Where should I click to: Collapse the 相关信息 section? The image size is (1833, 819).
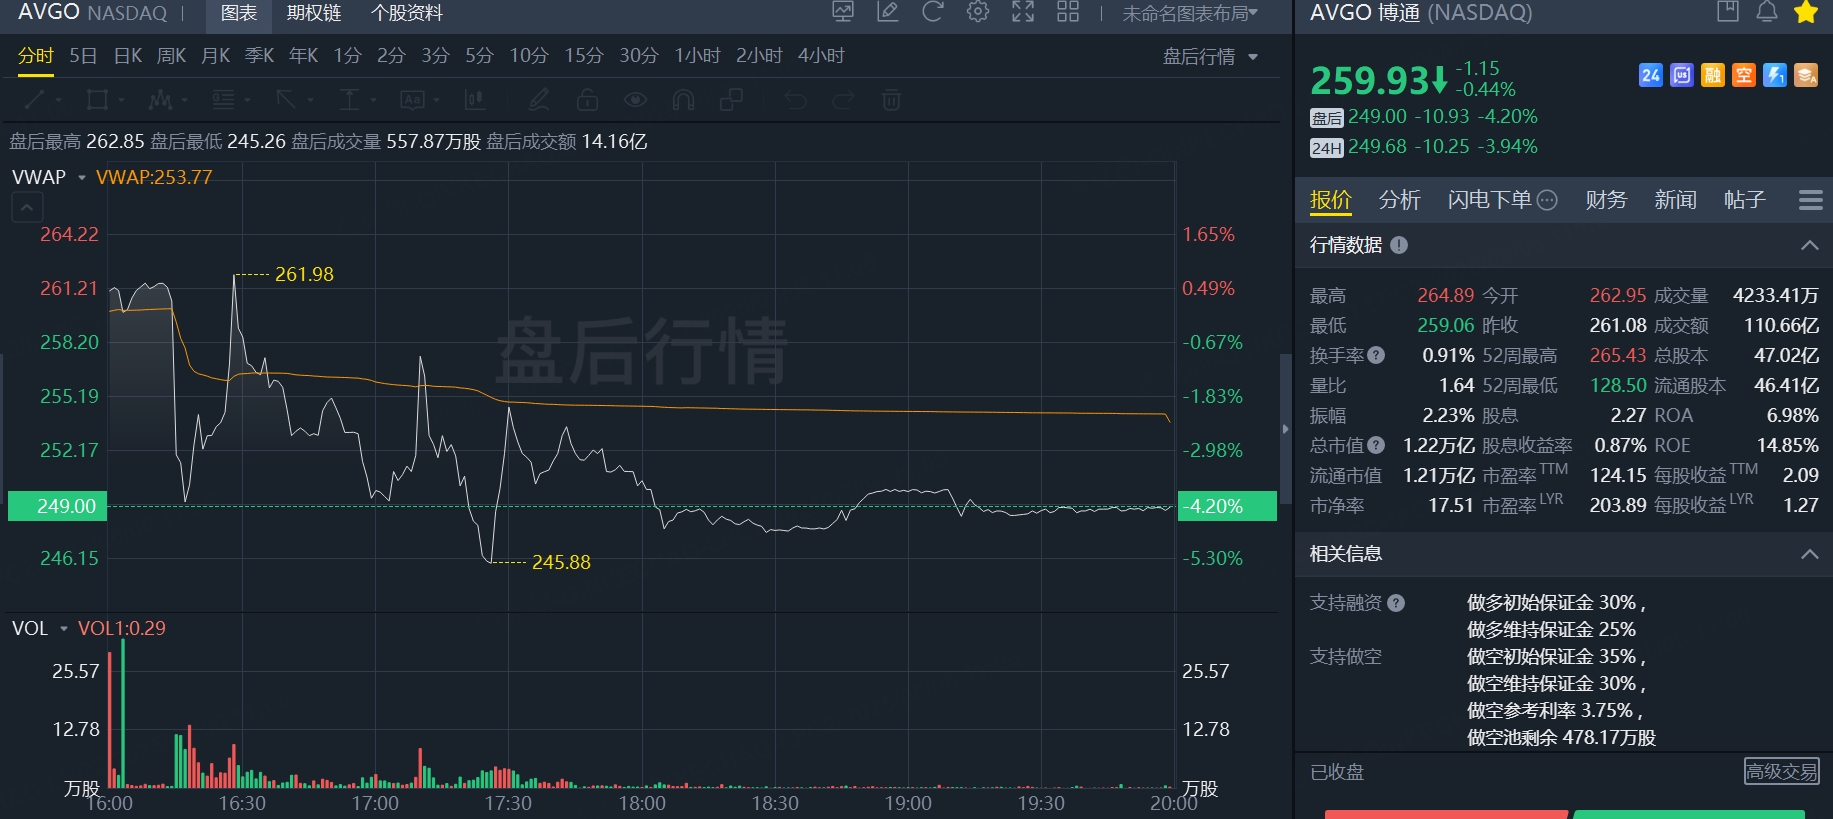(1809, 554)
